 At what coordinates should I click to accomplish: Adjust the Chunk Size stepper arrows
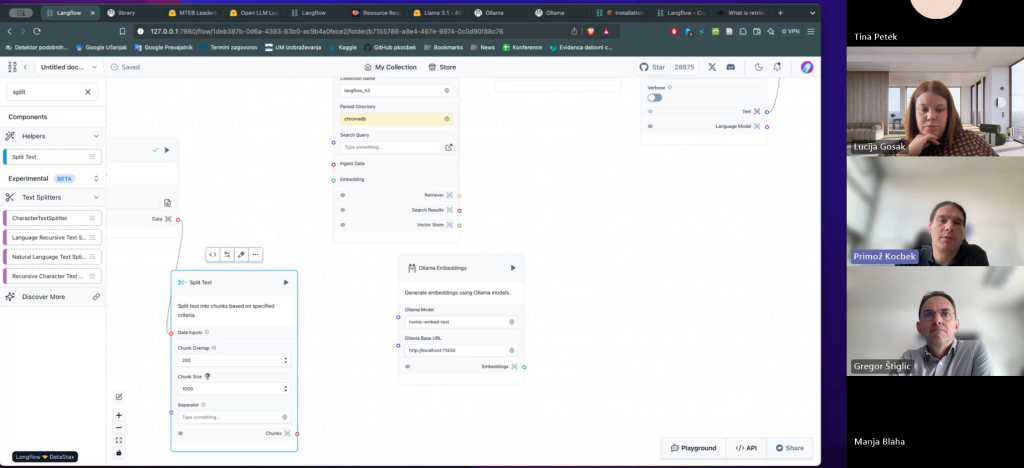click(285, 389)
